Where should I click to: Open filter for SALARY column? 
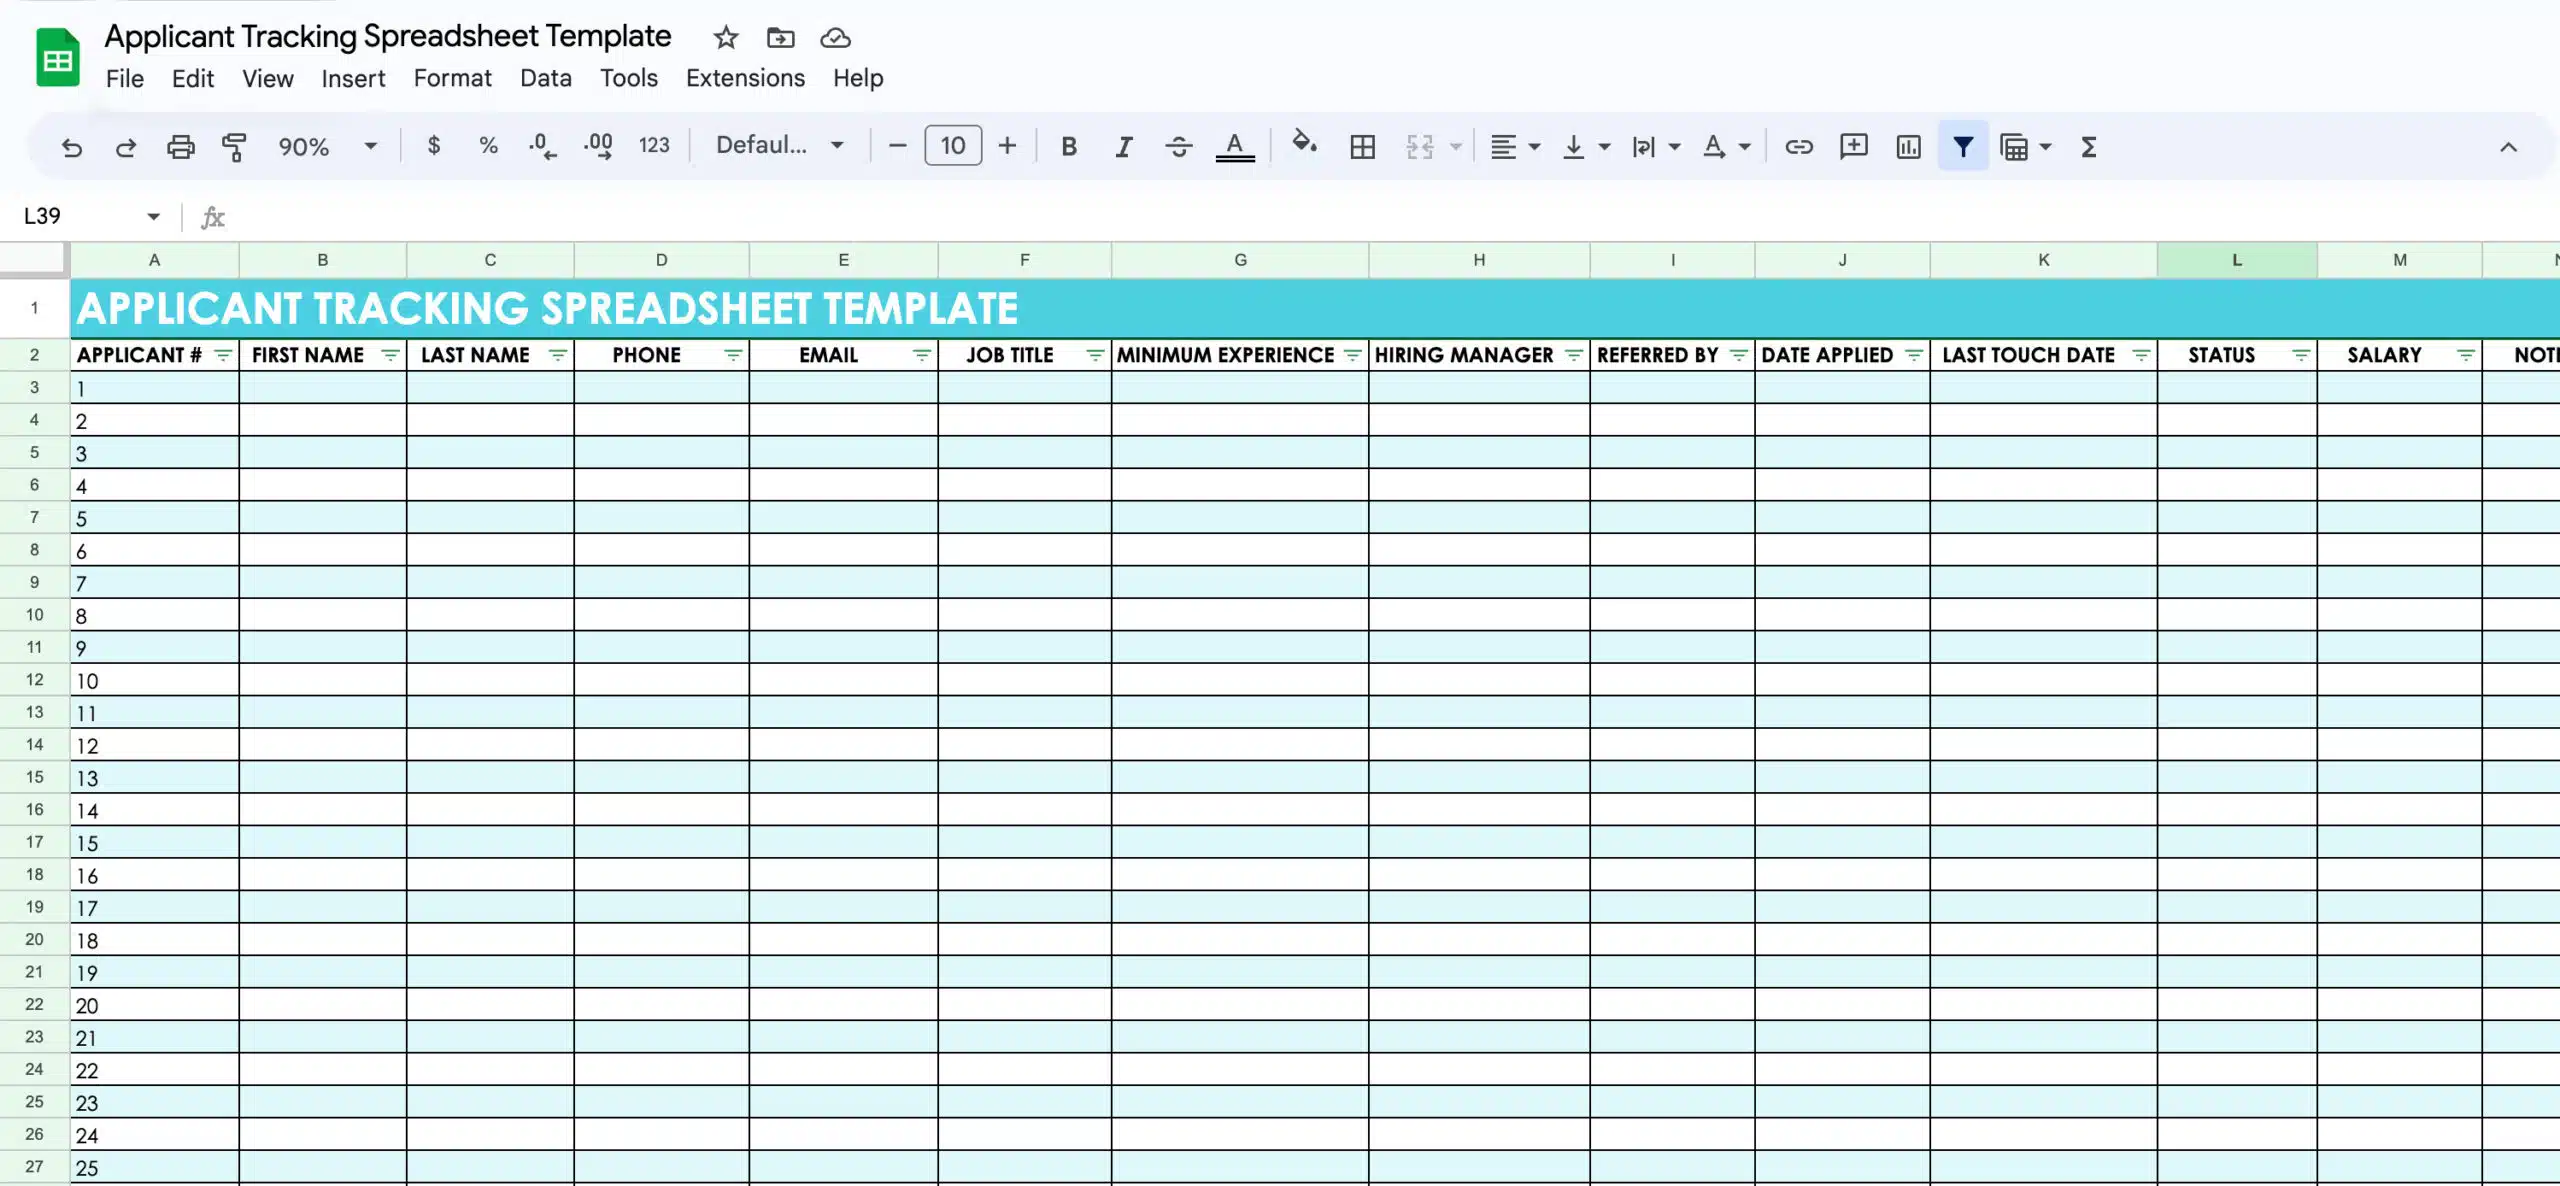click(2465, 355)
